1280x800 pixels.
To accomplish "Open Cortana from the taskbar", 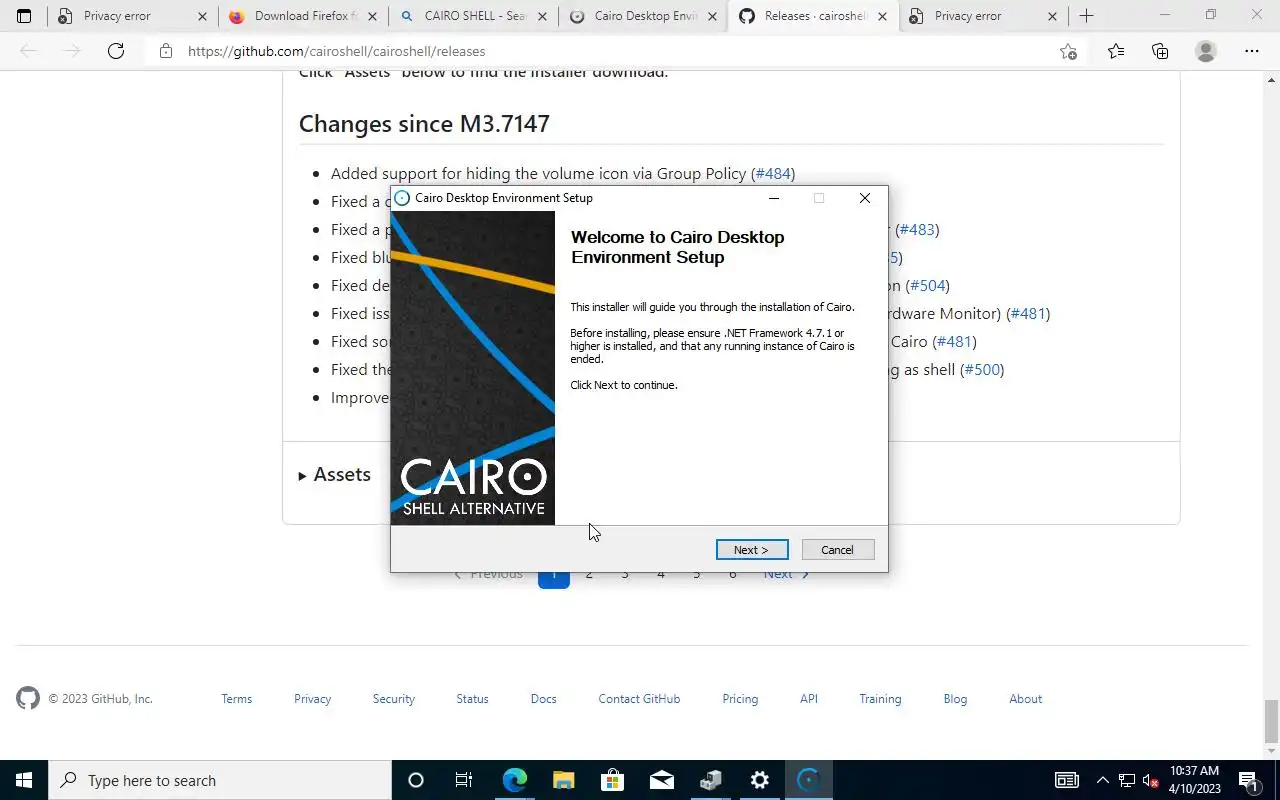I will pyautogui.click(x=416, y=780).
